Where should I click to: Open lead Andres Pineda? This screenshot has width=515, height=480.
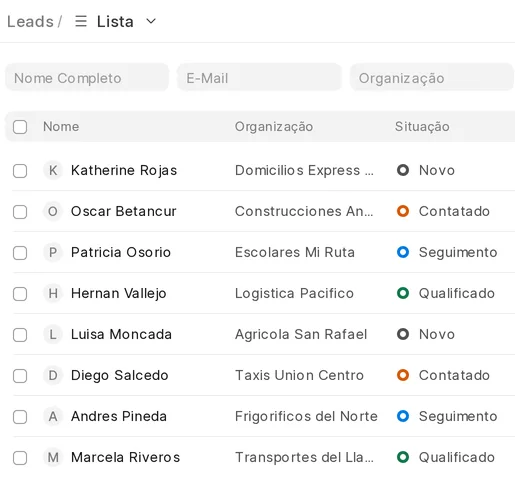[119, 416]
